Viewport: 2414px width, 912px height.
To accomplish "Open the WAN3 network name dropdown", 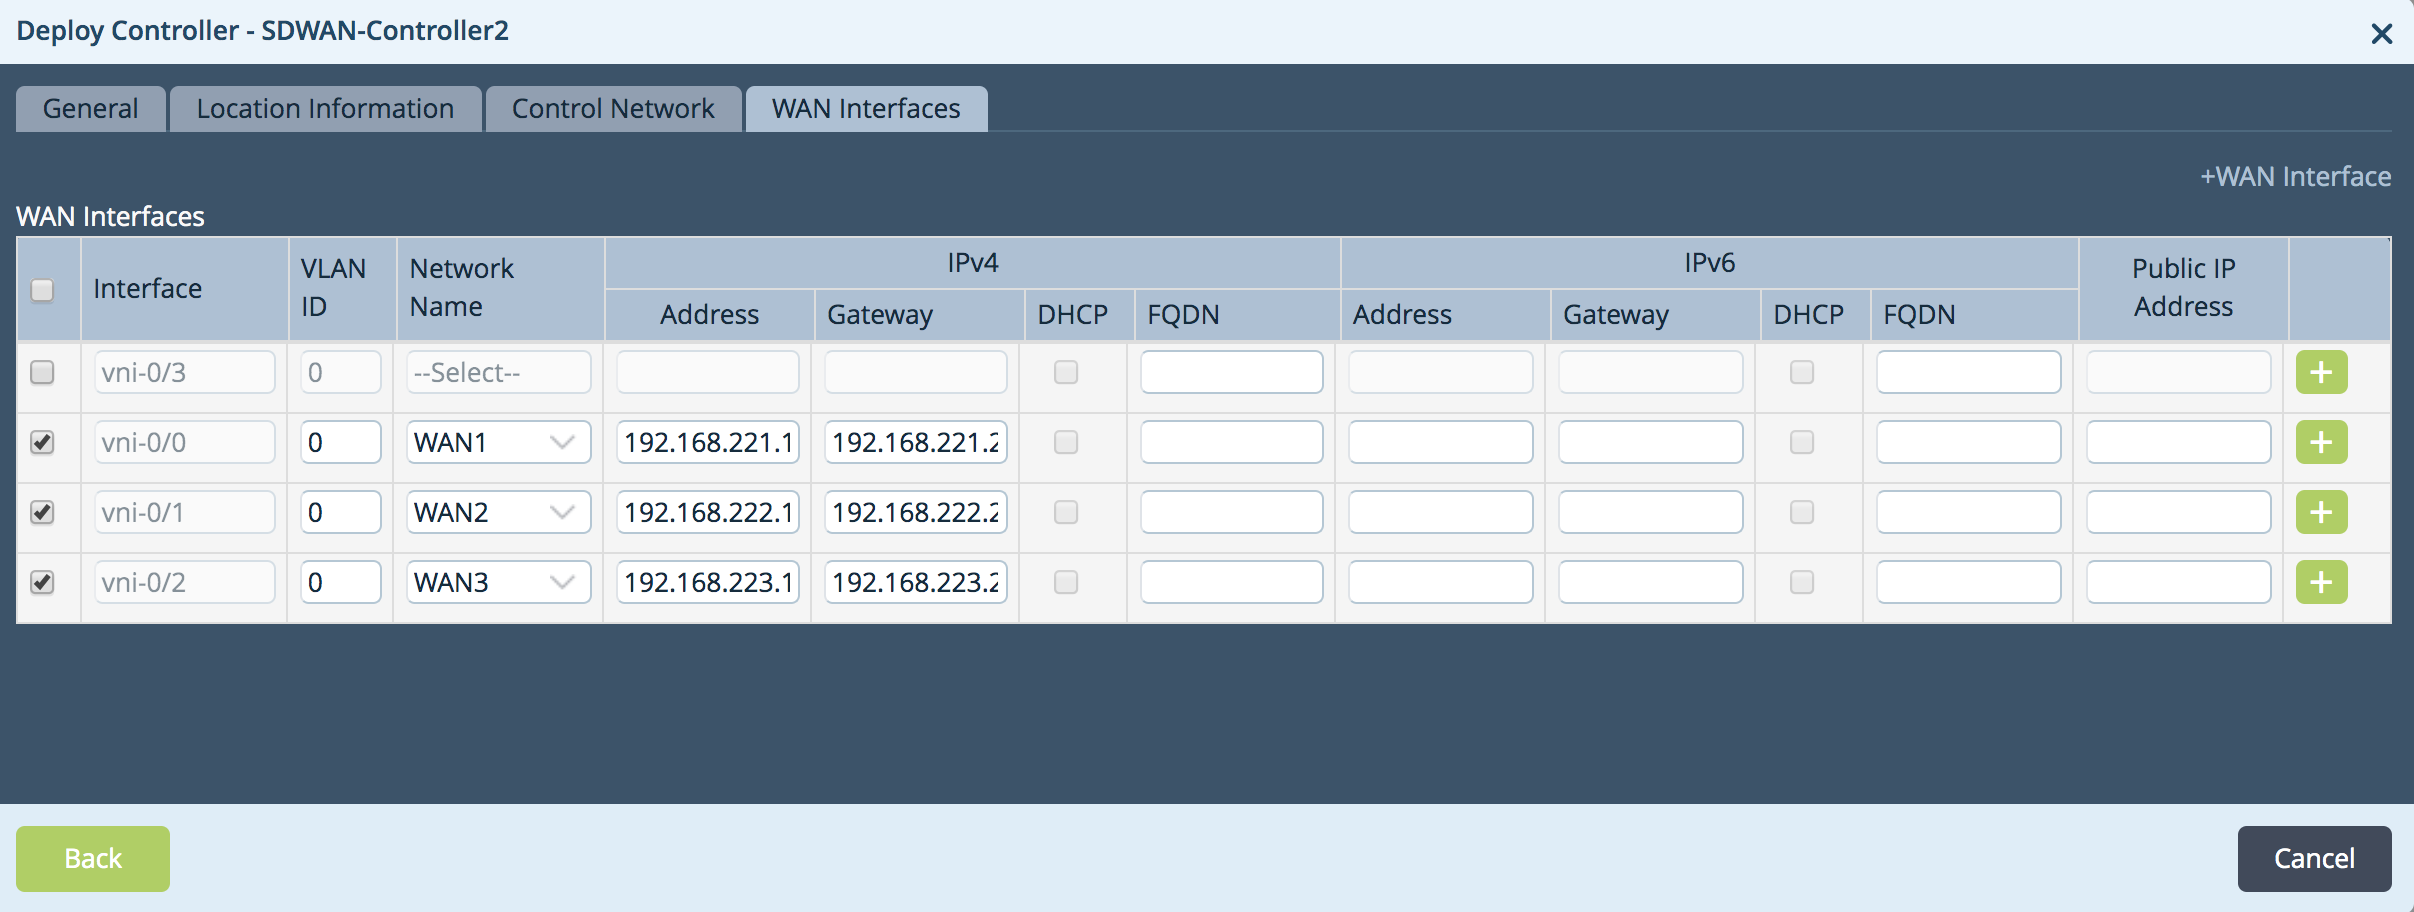I will (x=498, y=582).
